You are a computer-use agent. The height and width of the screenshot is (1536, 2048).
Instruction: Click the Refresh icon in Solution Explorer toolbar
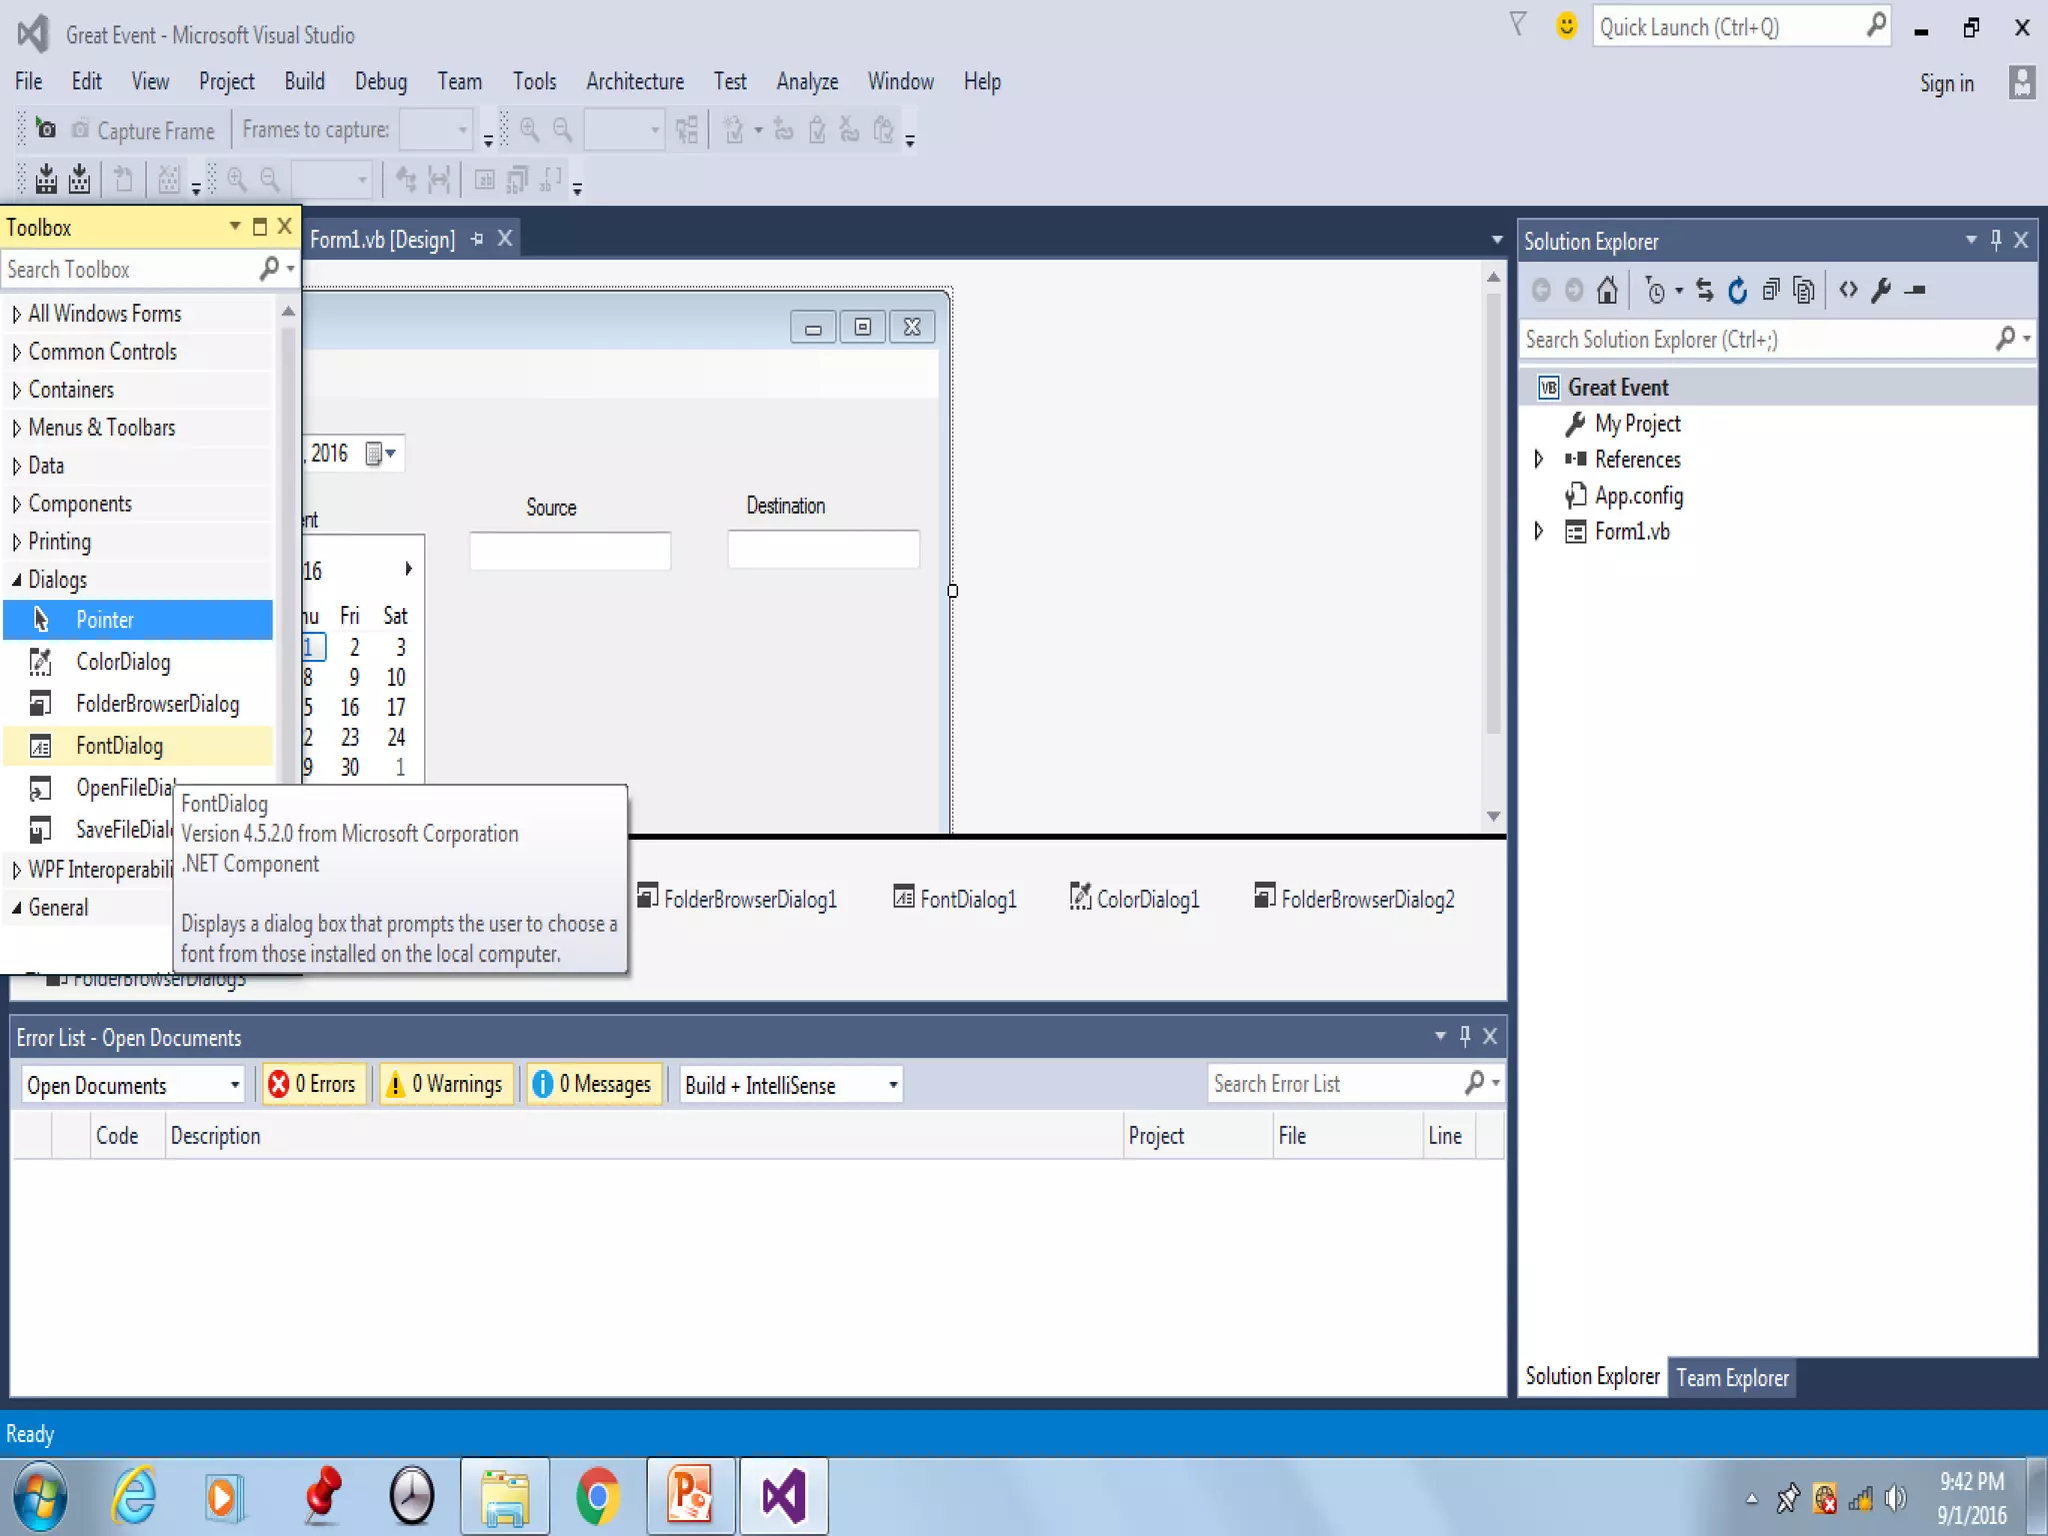tap(1738, 291)
